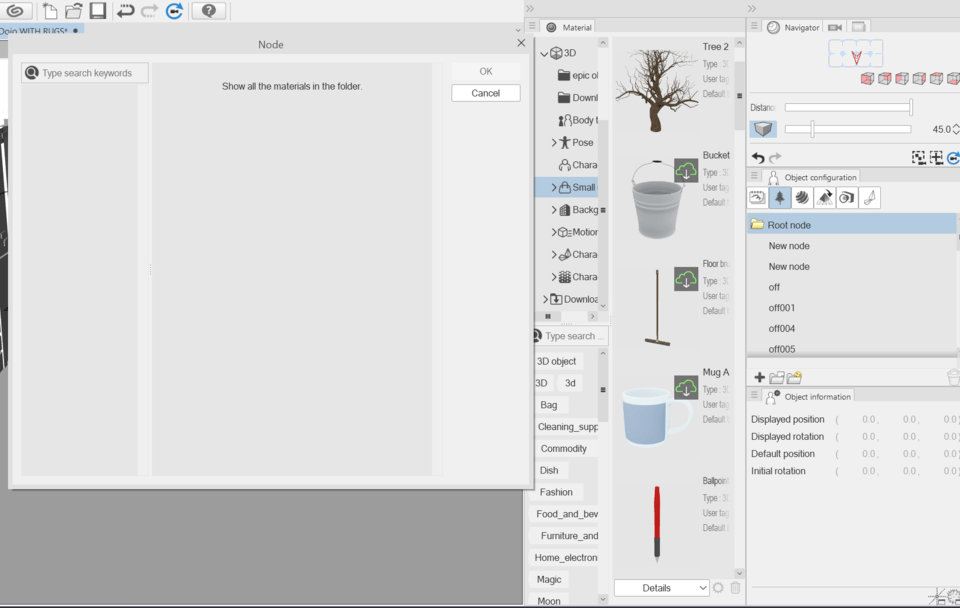
Task: Open the Object information panel hamburger menu
Action: [x=754, y=396]
